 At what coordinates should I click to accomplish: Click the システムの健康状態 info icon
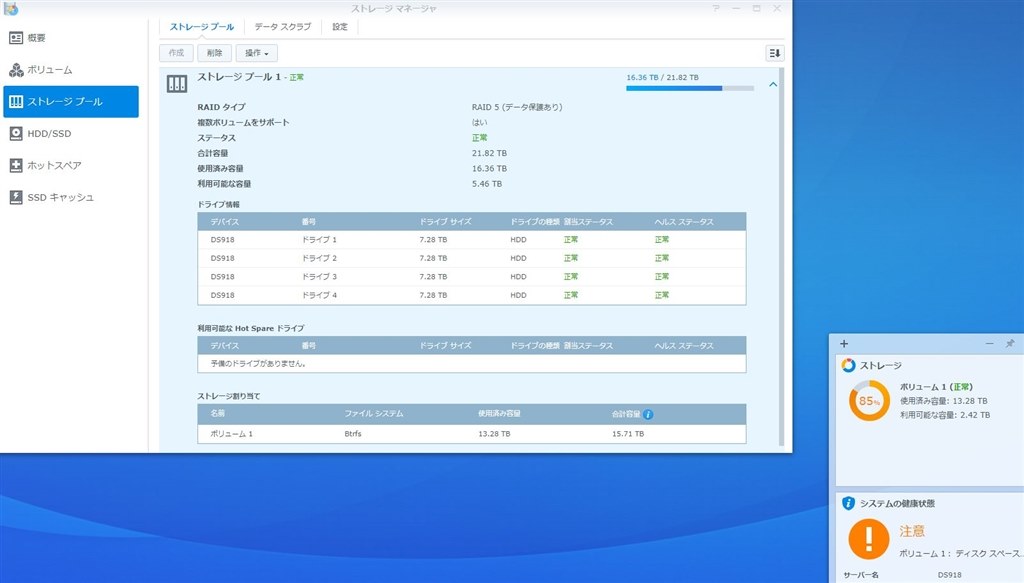(x=848, y=503)
